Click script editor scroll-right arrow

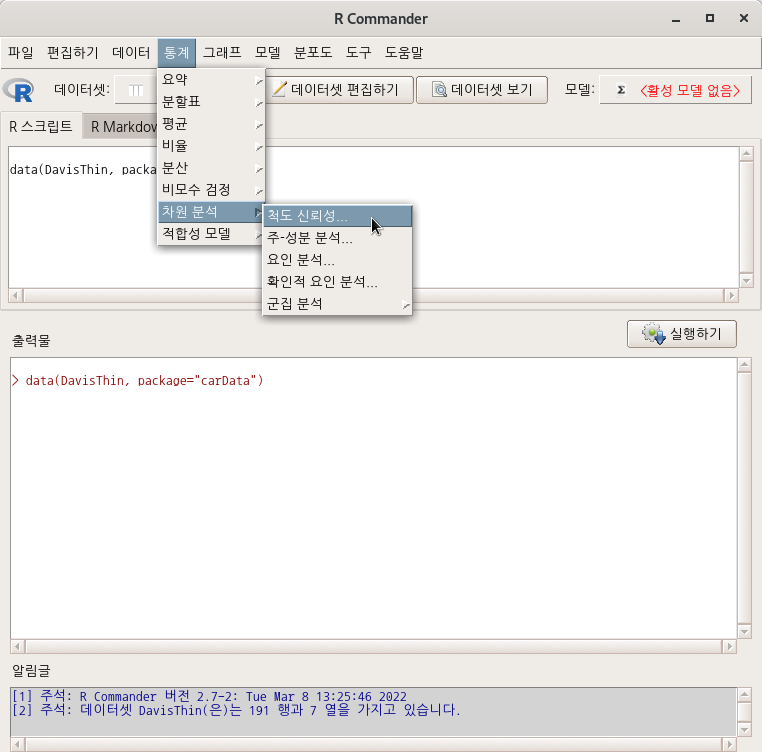click(731, 296)
